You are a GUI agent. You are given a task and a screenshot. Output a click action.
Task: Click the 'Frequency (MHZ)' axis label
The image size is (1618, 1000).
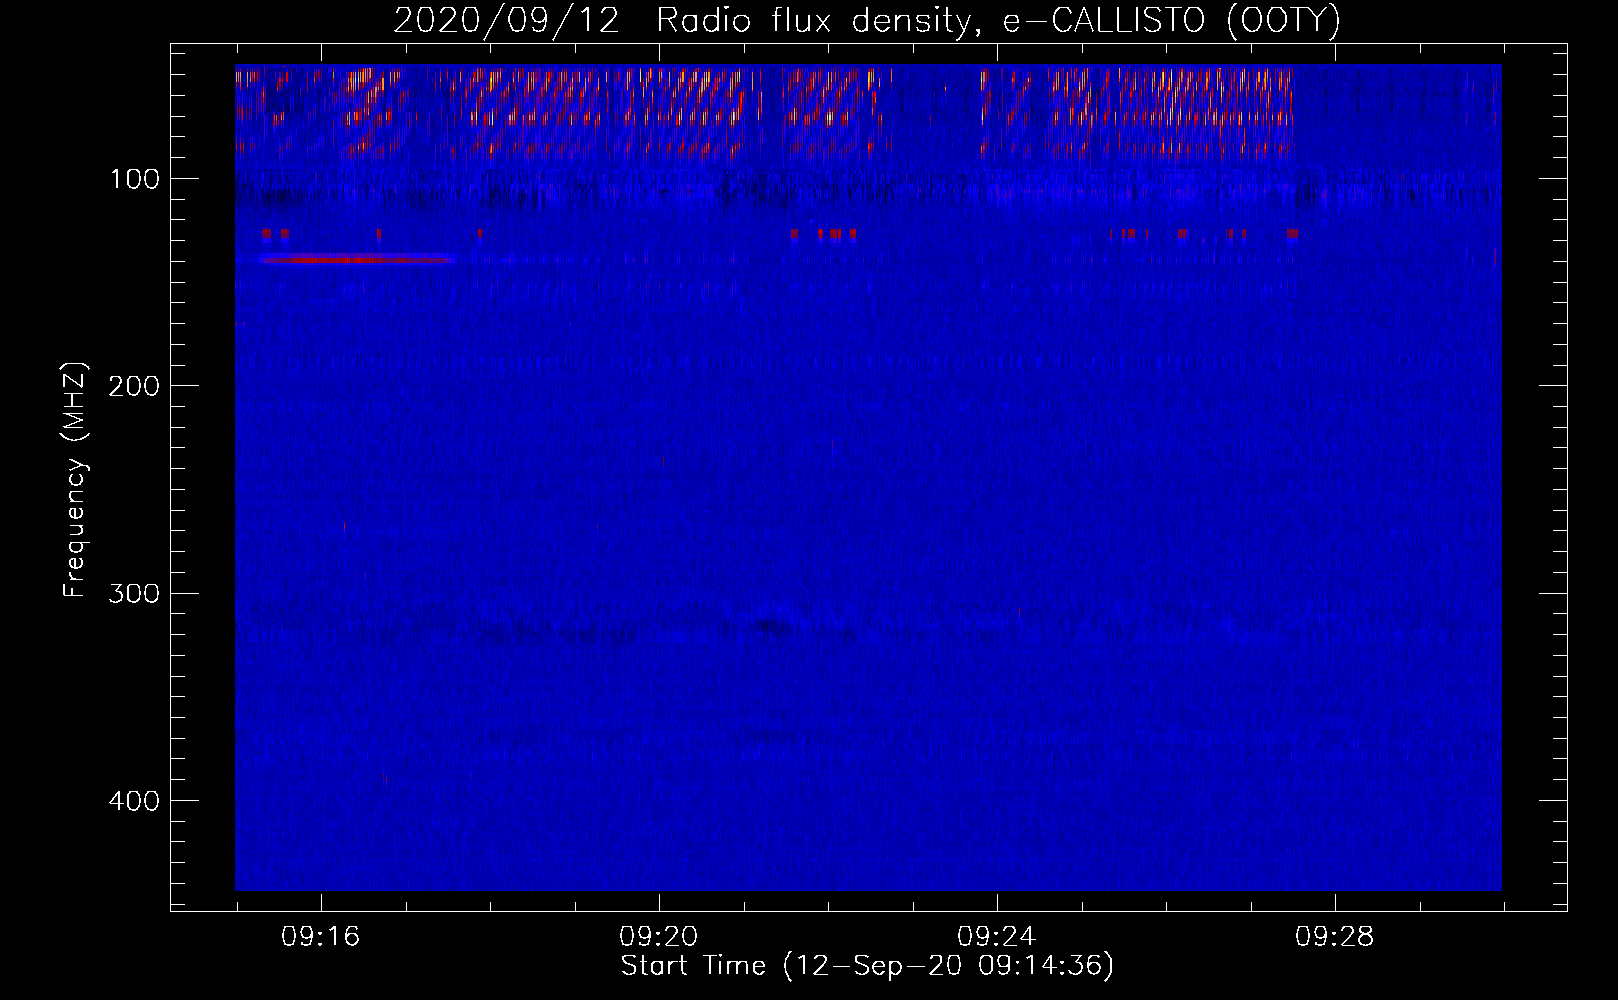coord(75,480)
